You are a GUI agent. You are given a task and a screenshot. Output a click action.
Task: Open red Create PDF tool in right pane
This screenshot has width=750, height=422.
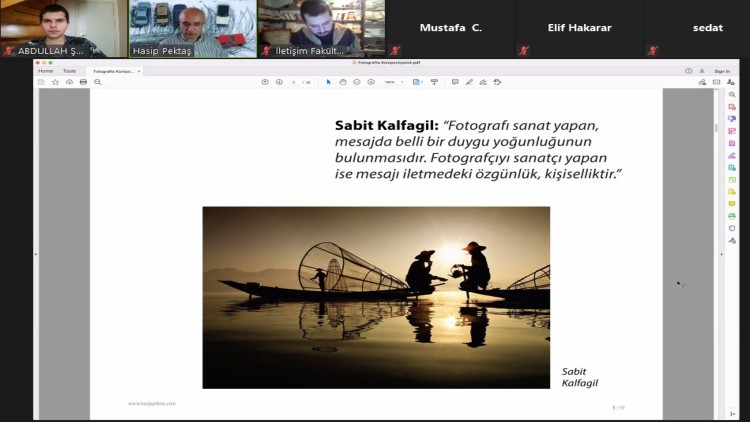(x=732, y=107)
